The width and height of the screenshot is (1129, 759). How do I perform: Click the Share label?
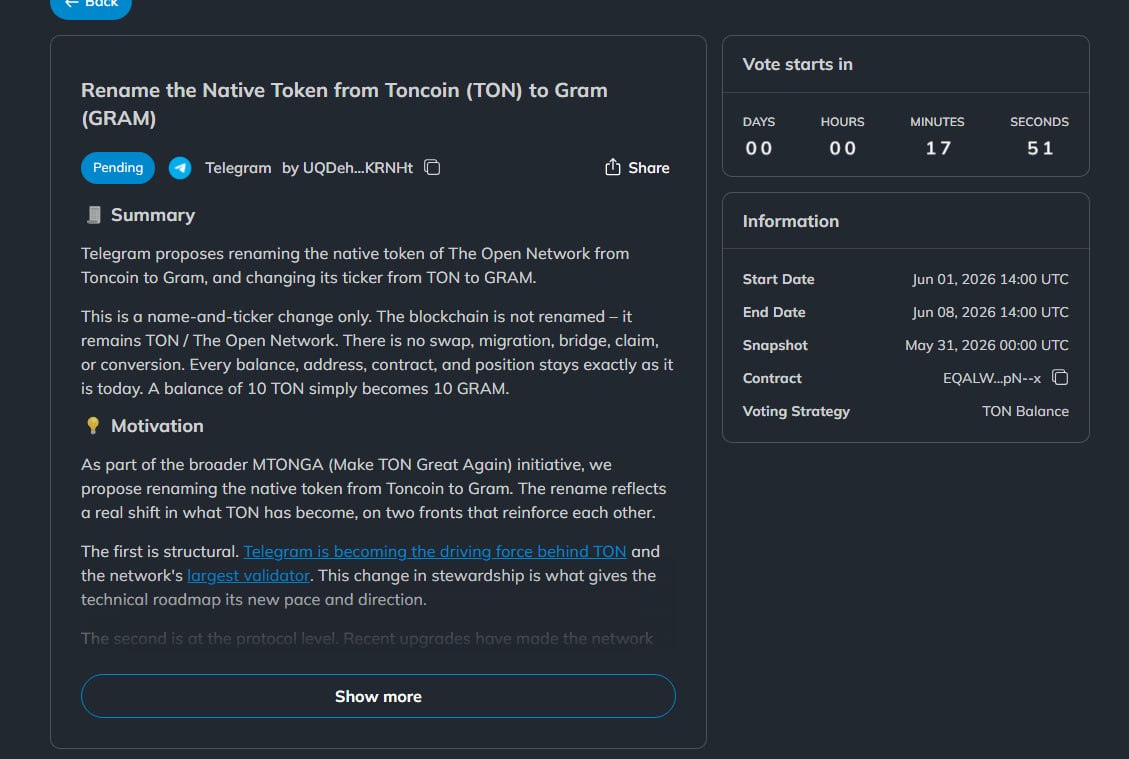[649, 168]
